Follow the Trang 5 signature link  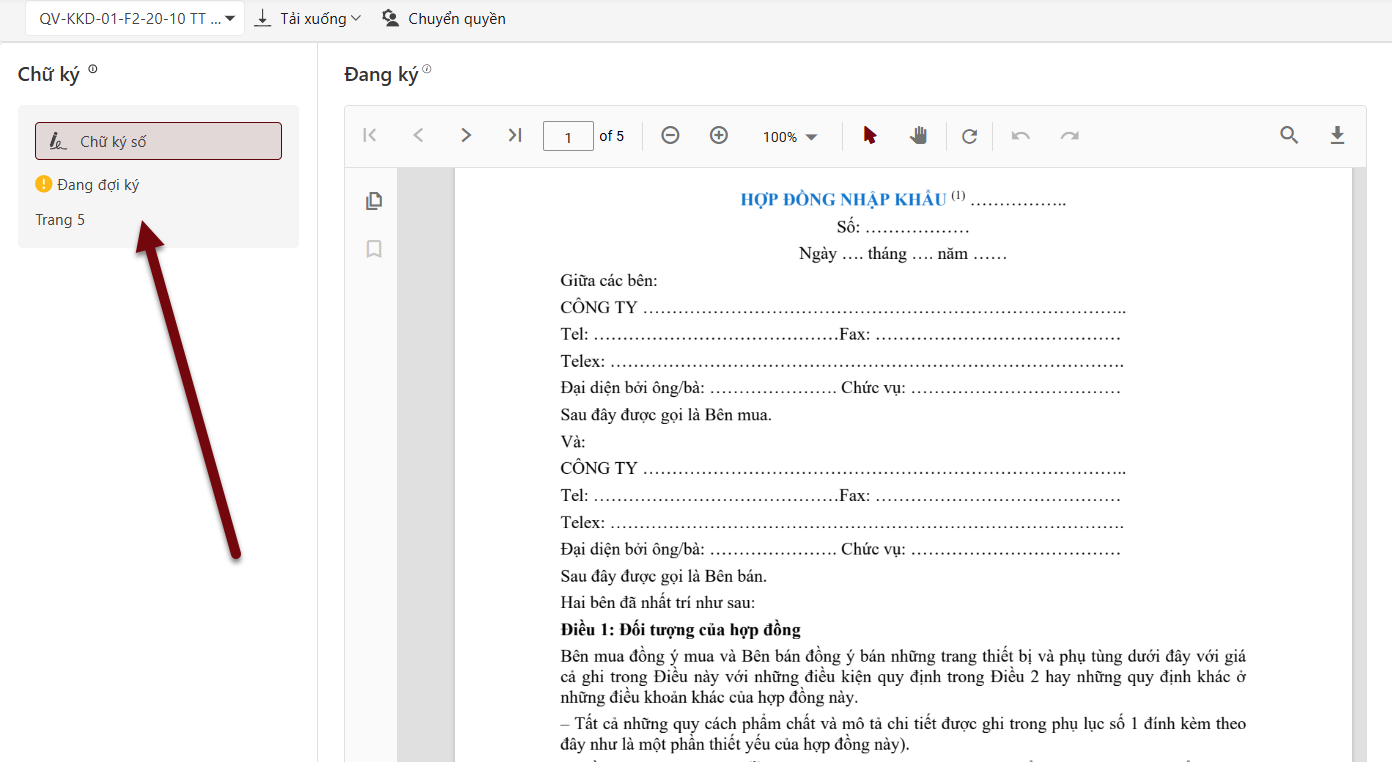60,219
